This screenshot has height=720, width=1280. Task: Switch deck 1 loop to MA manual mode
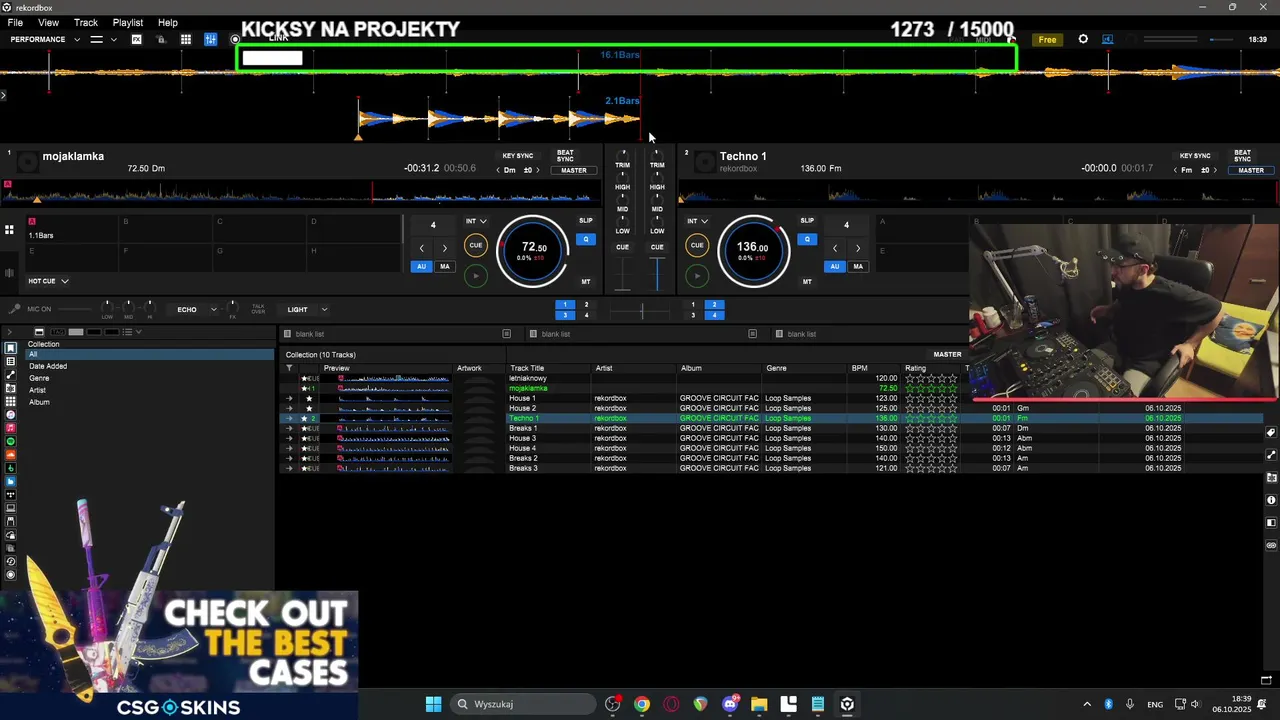pyautogui.click(x=445, y=266)
